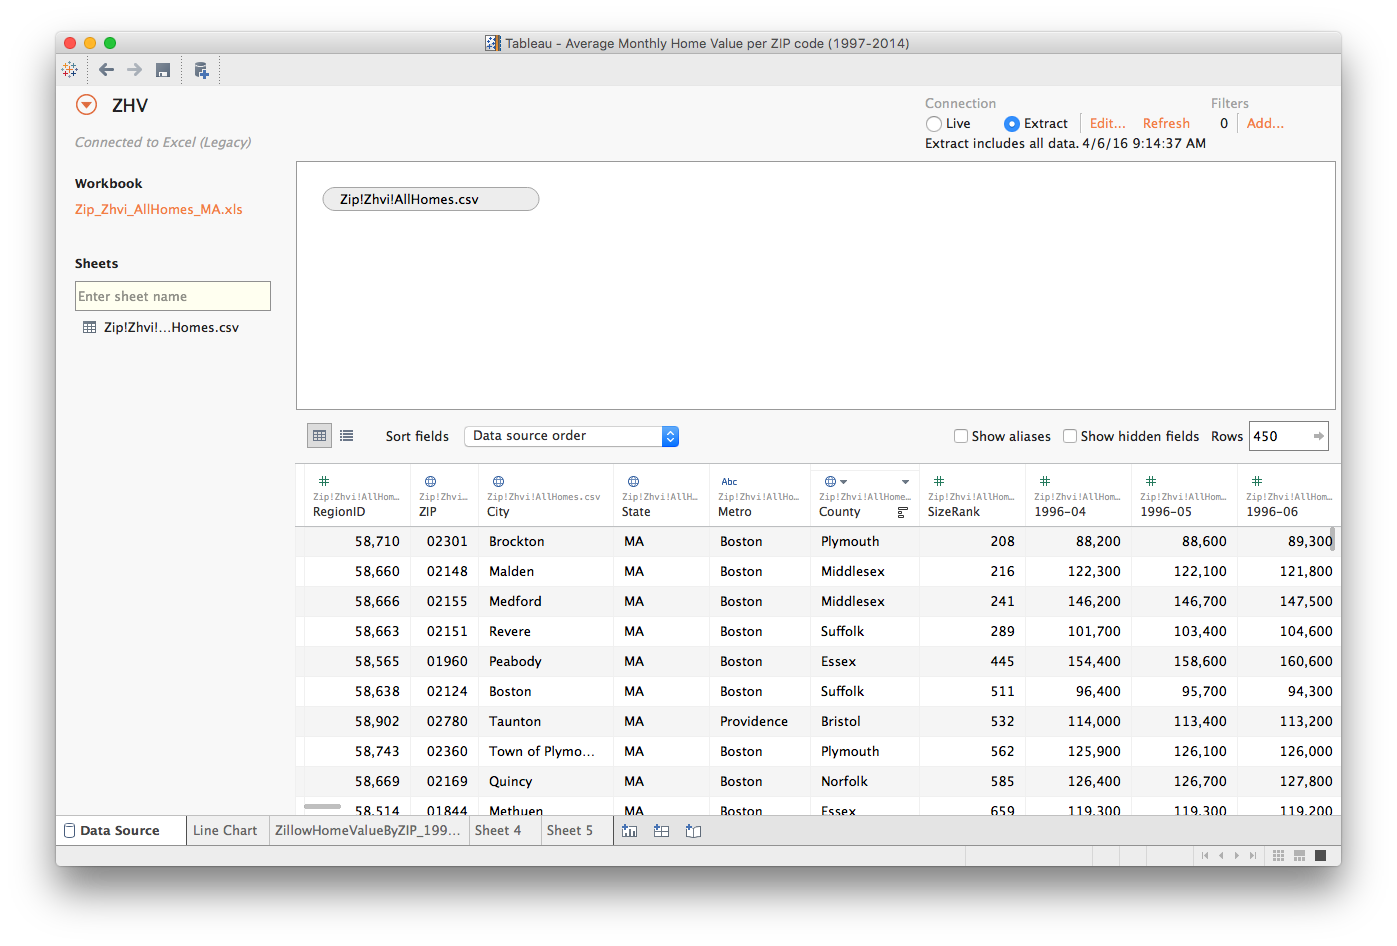This screenshot has width=1397, height=946.
Task: Sort by County column sort icon
Action: tap(902, 512)
